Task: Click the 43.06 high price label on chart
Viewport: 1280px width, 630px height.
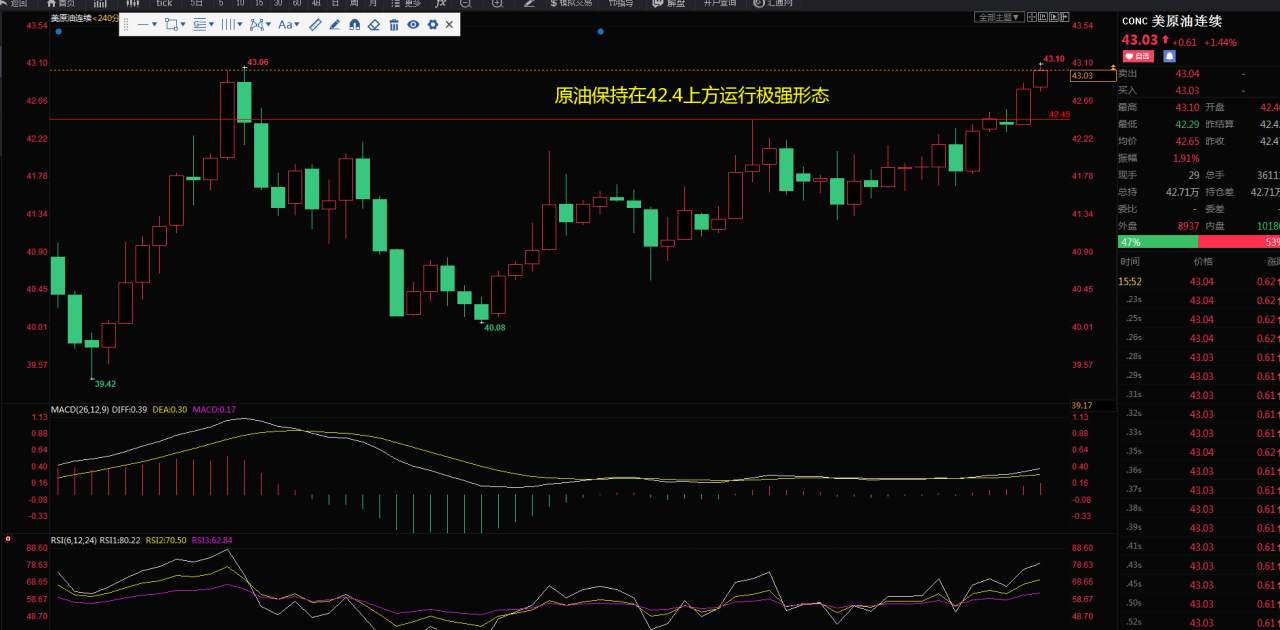Action: point(257,62)
